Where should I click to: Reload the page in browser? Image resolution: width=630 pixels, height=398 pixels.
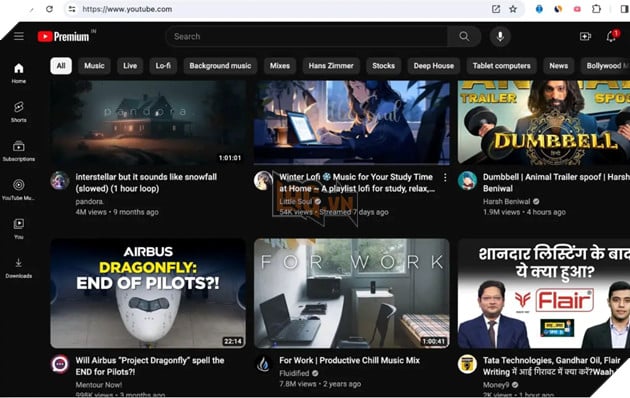coord(49,9)
